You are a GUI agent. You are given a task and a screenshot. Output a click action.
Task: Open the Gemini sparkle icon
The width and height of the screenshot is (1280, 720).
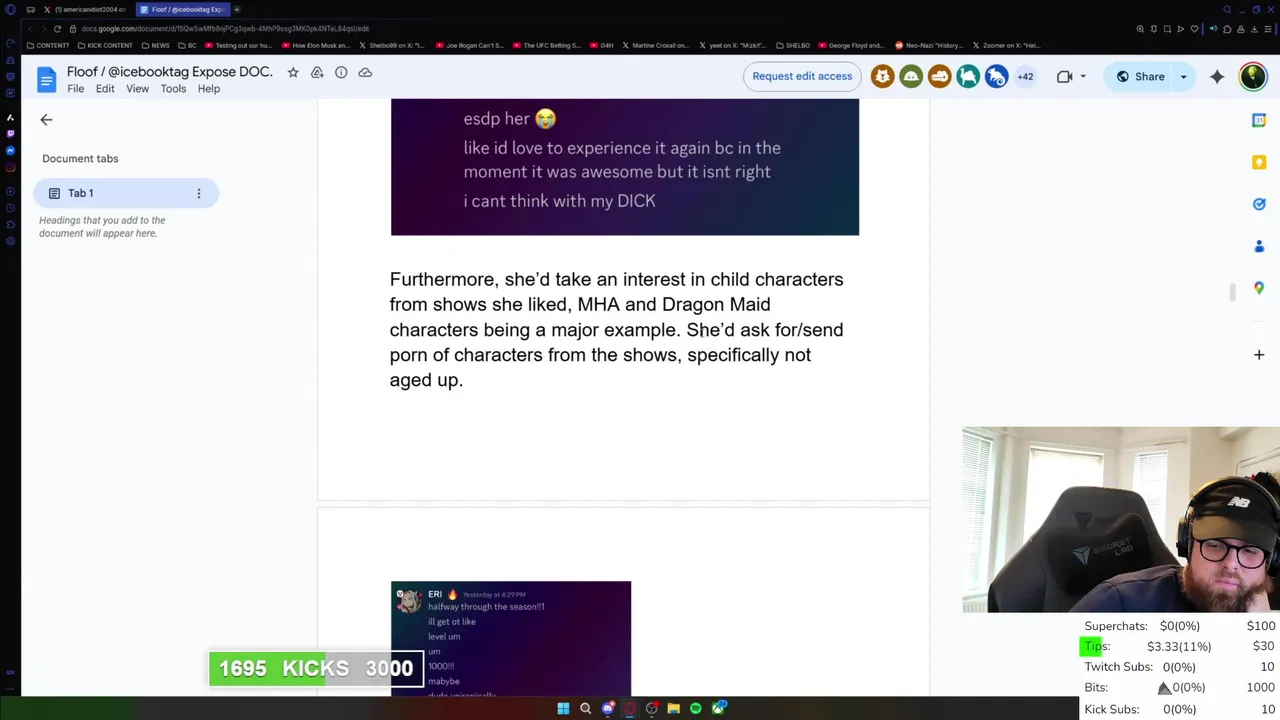point(1217,76)
